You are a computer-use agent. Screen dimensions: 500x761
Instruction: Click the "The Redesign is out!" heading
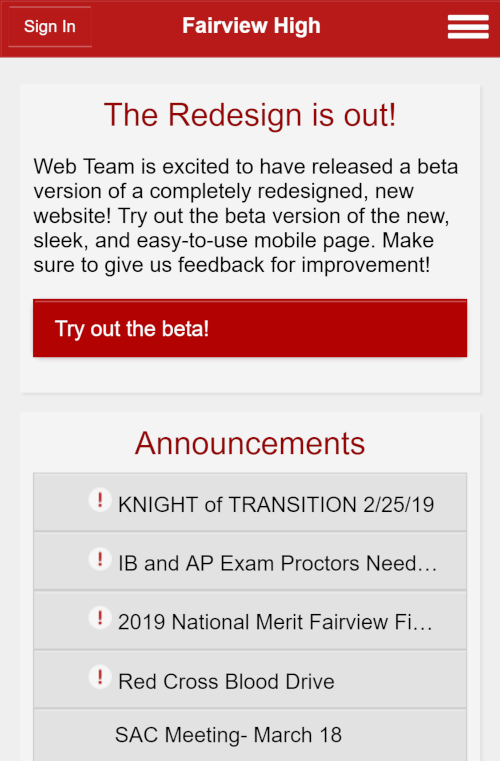pyautogui.click(x=250, y=115)
